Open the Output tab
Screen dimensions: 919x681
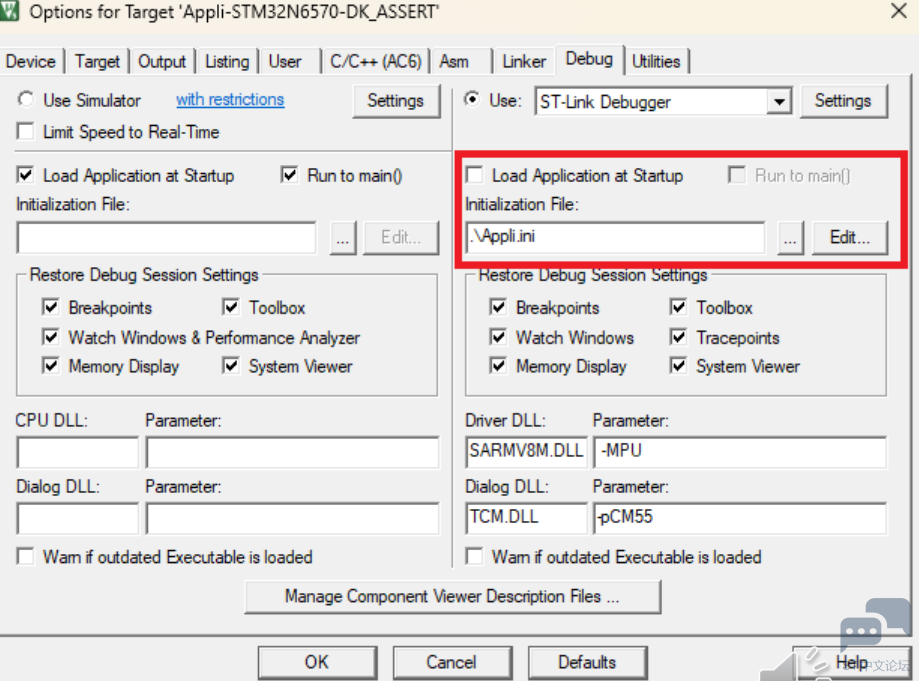point(162,62)
